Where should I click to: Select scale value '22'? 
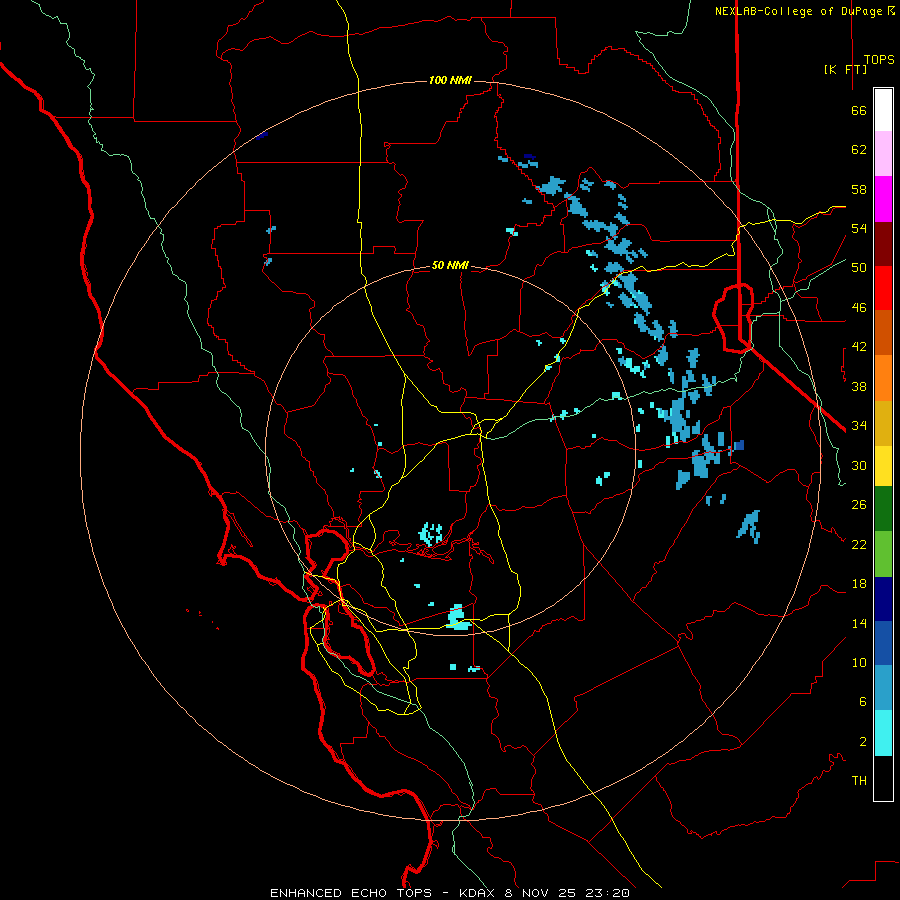coord(859,544)
